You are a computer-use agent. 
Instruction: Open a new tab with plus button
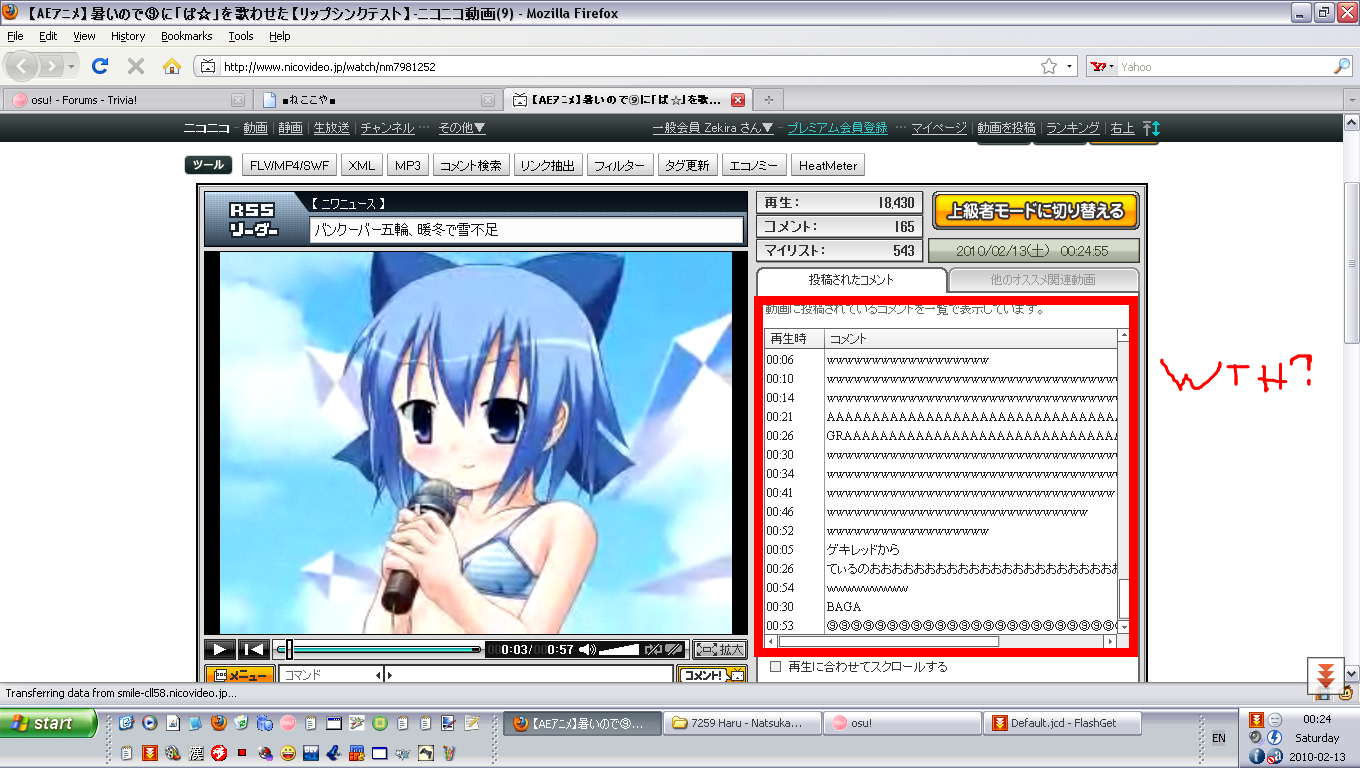pyautogui.click(x=768, y=100)
